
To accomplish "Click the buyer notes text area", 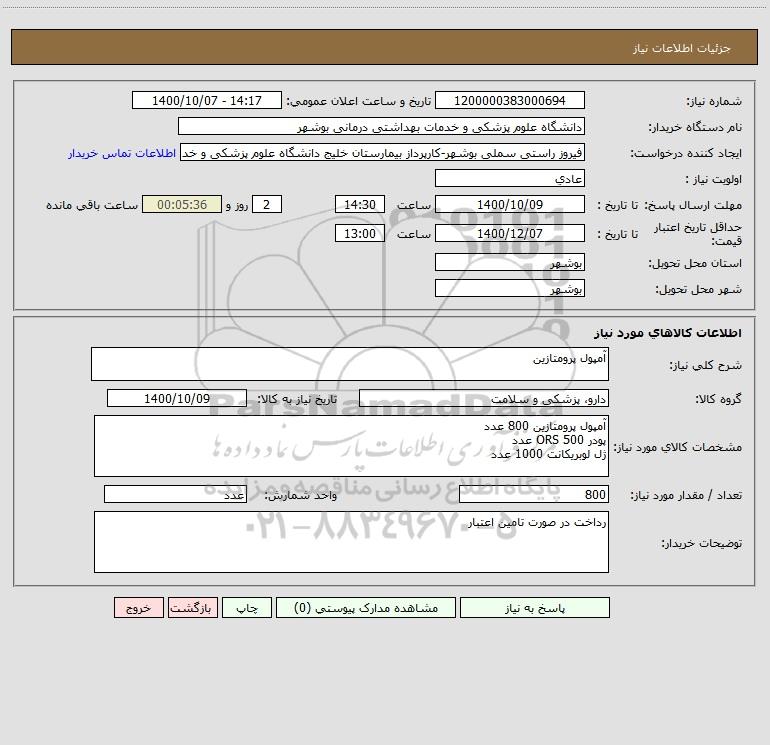I will 351,542.
